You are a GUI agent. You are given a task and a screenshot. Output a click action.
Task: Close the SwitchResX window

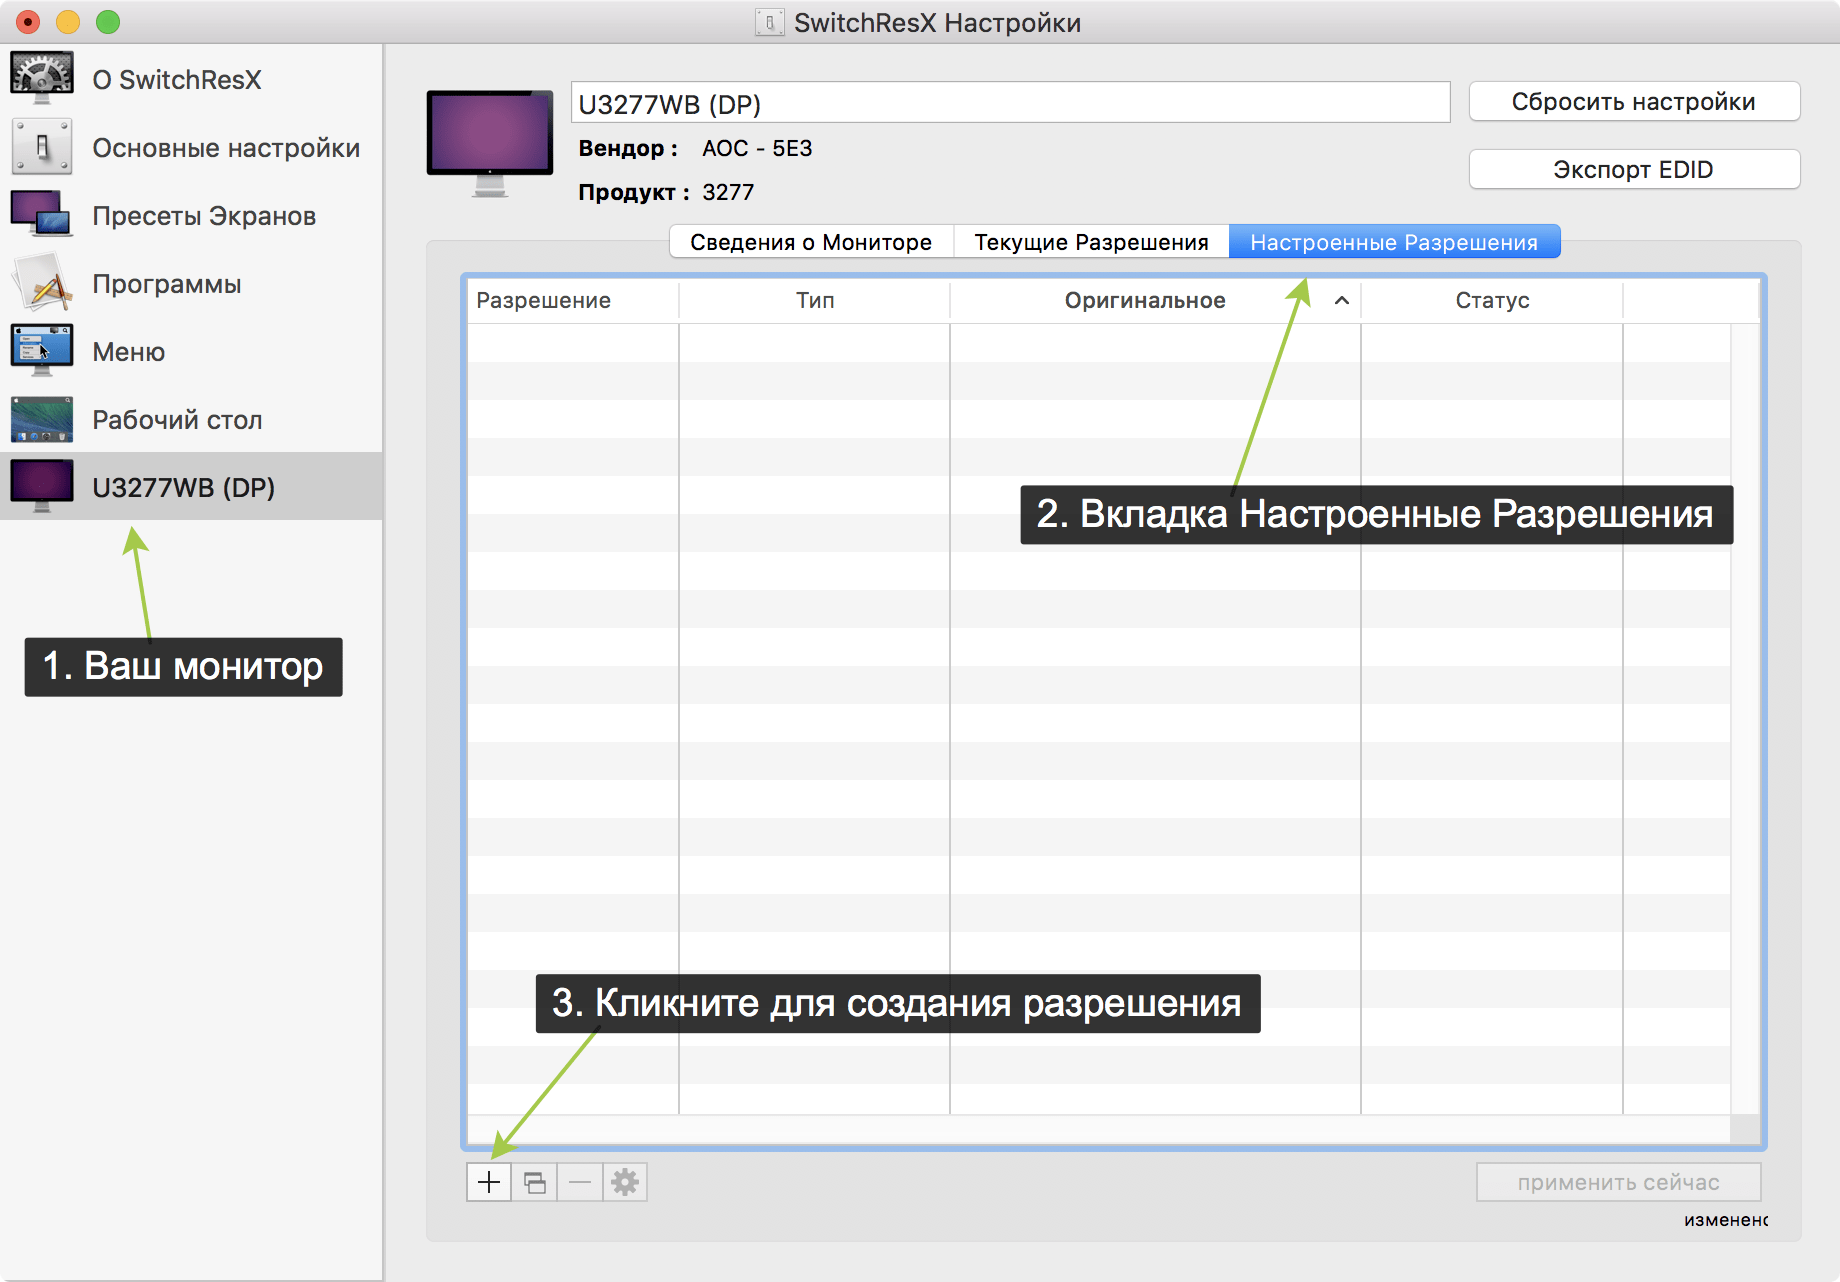point(28,21)
